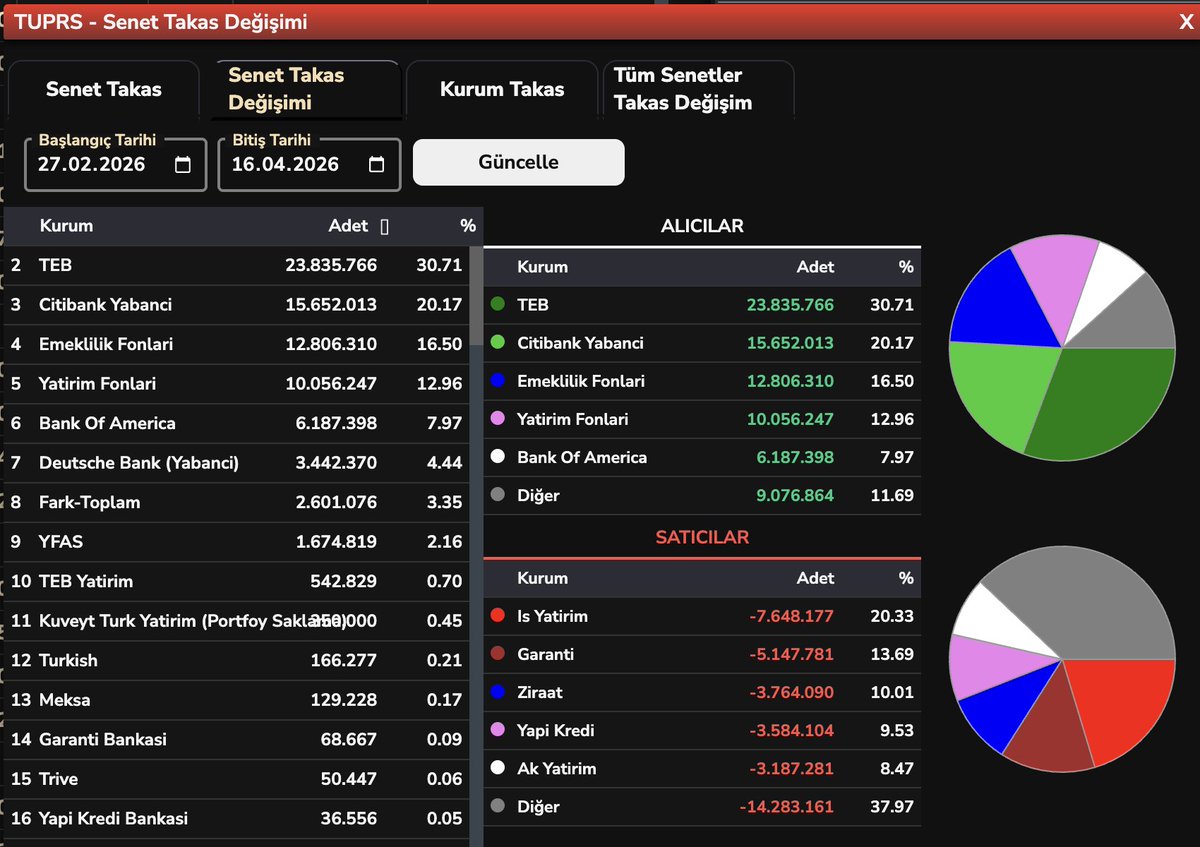Open Tüm Senetler Takas Değişim tab

pos(698,89)
